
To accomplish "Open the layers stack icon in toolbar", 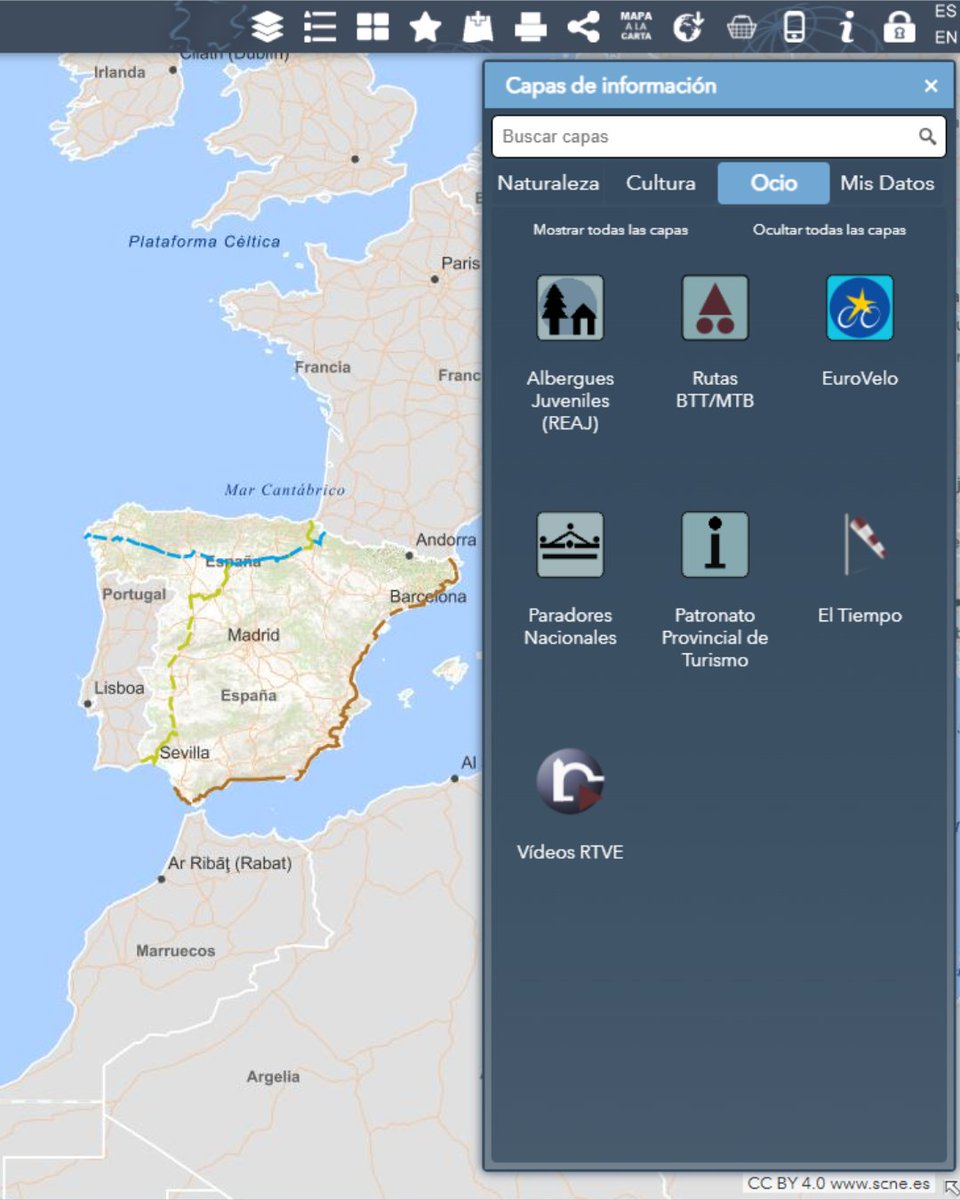I will pyautogui.click(x=267, y=26).
